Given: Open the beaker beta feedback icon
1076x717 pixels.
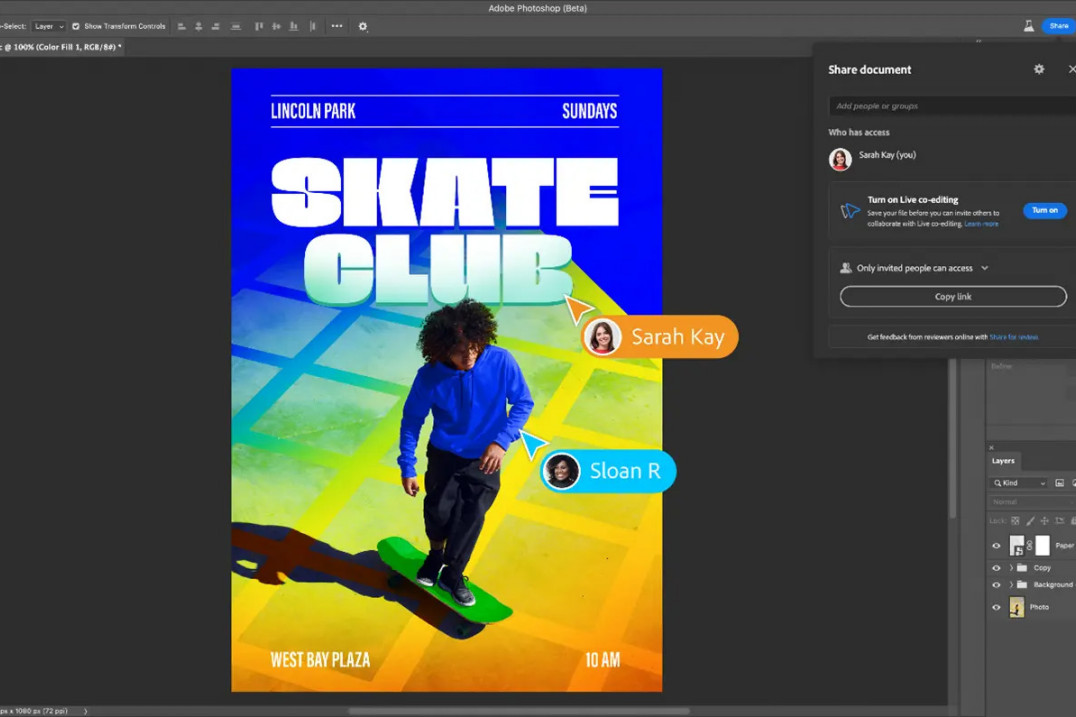Looking at the screenshot, I should coord(1029,26).
